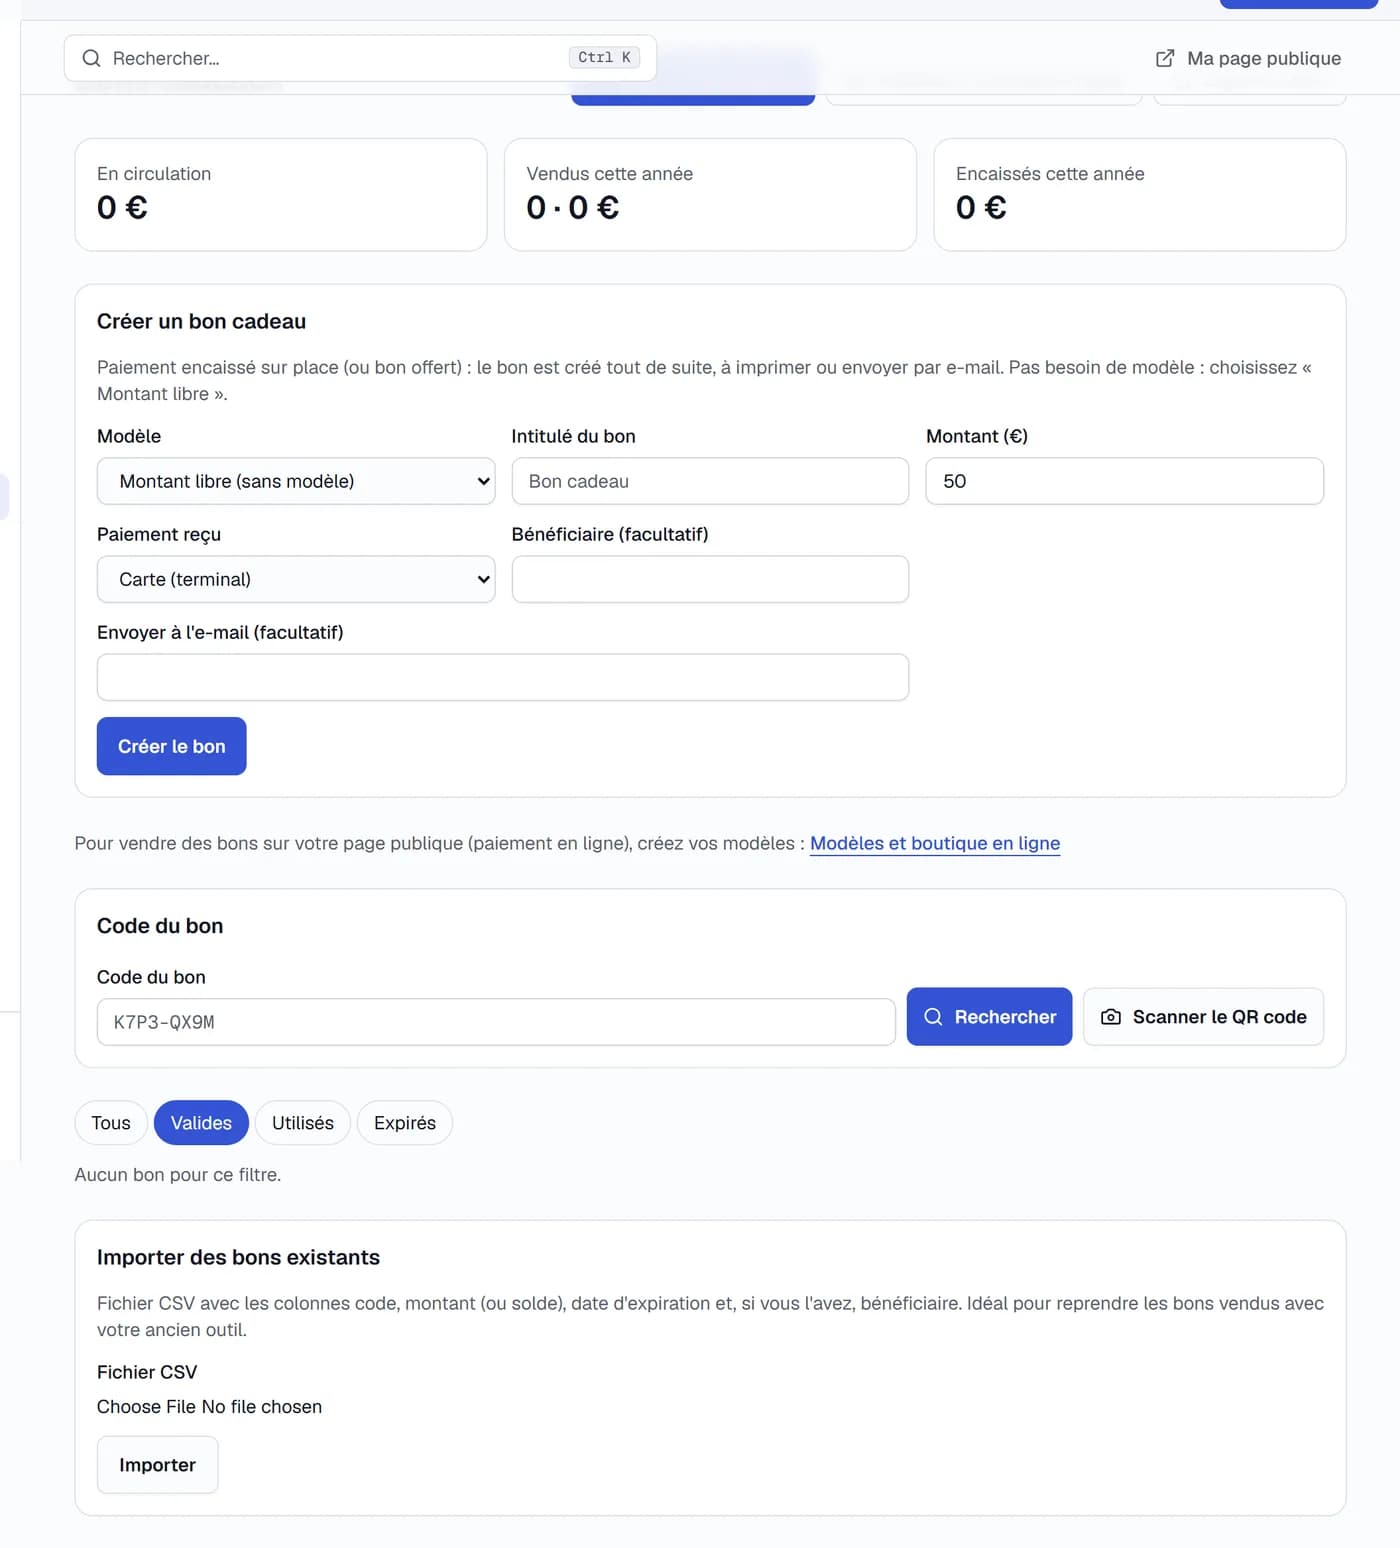Click the Montant (€) field
This screenshot has width=1400, height=1548.
pyautogui.click(x=1125, y=481)
